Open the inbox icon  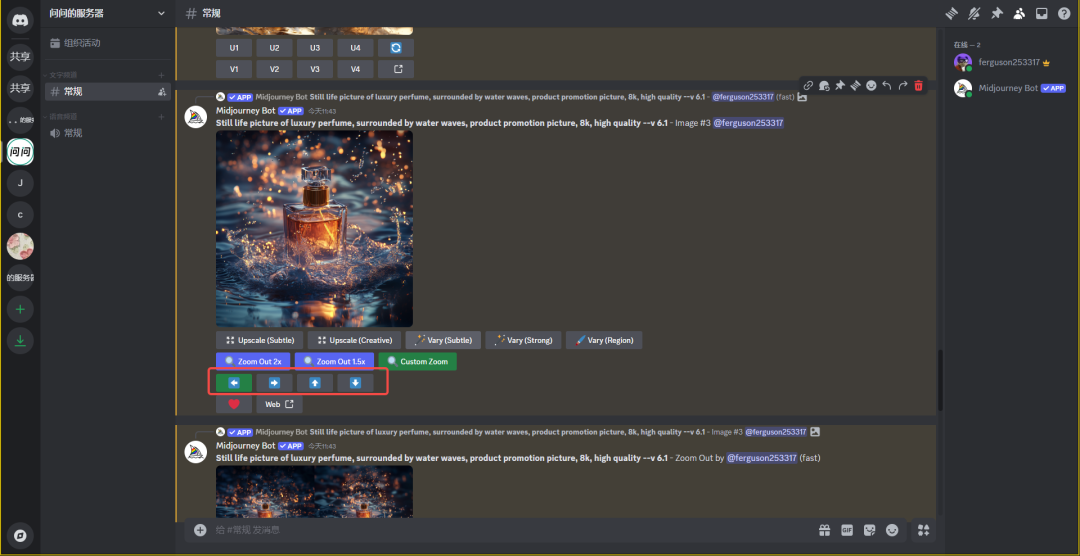pyautogui.click(x=1042, y=13)
